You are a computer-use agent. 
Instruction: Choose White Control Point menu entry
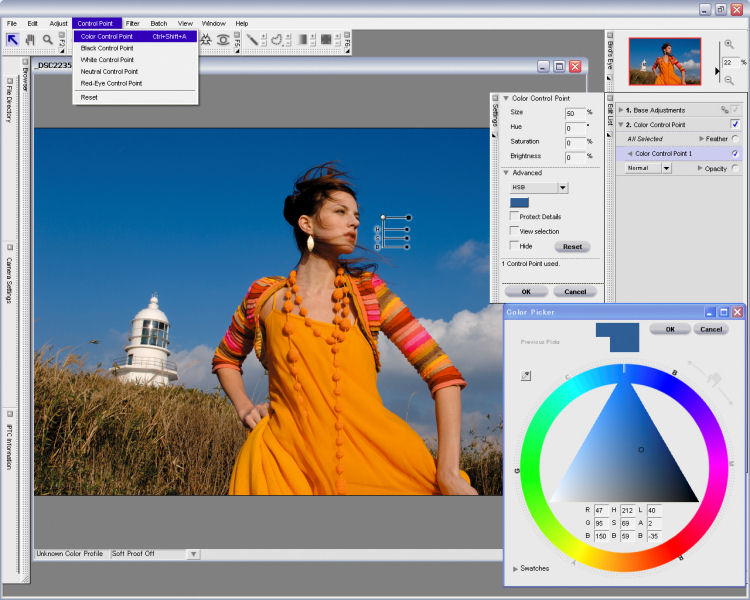107,60
